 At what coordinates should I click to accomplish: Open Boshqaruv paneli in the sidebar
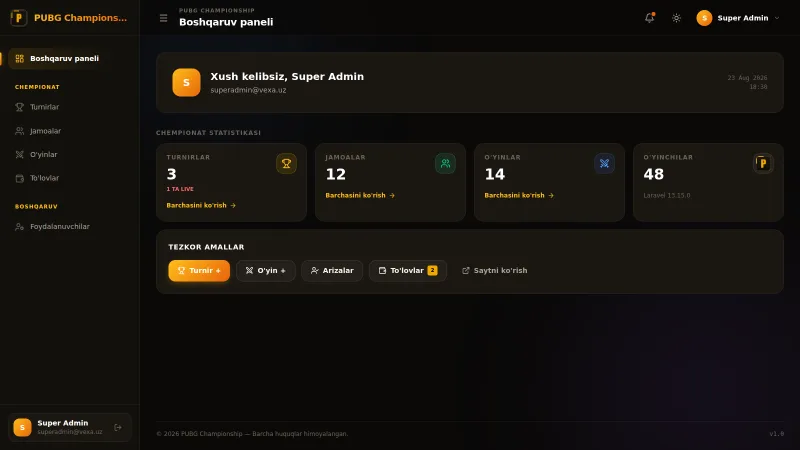click(x=64, y=59)
